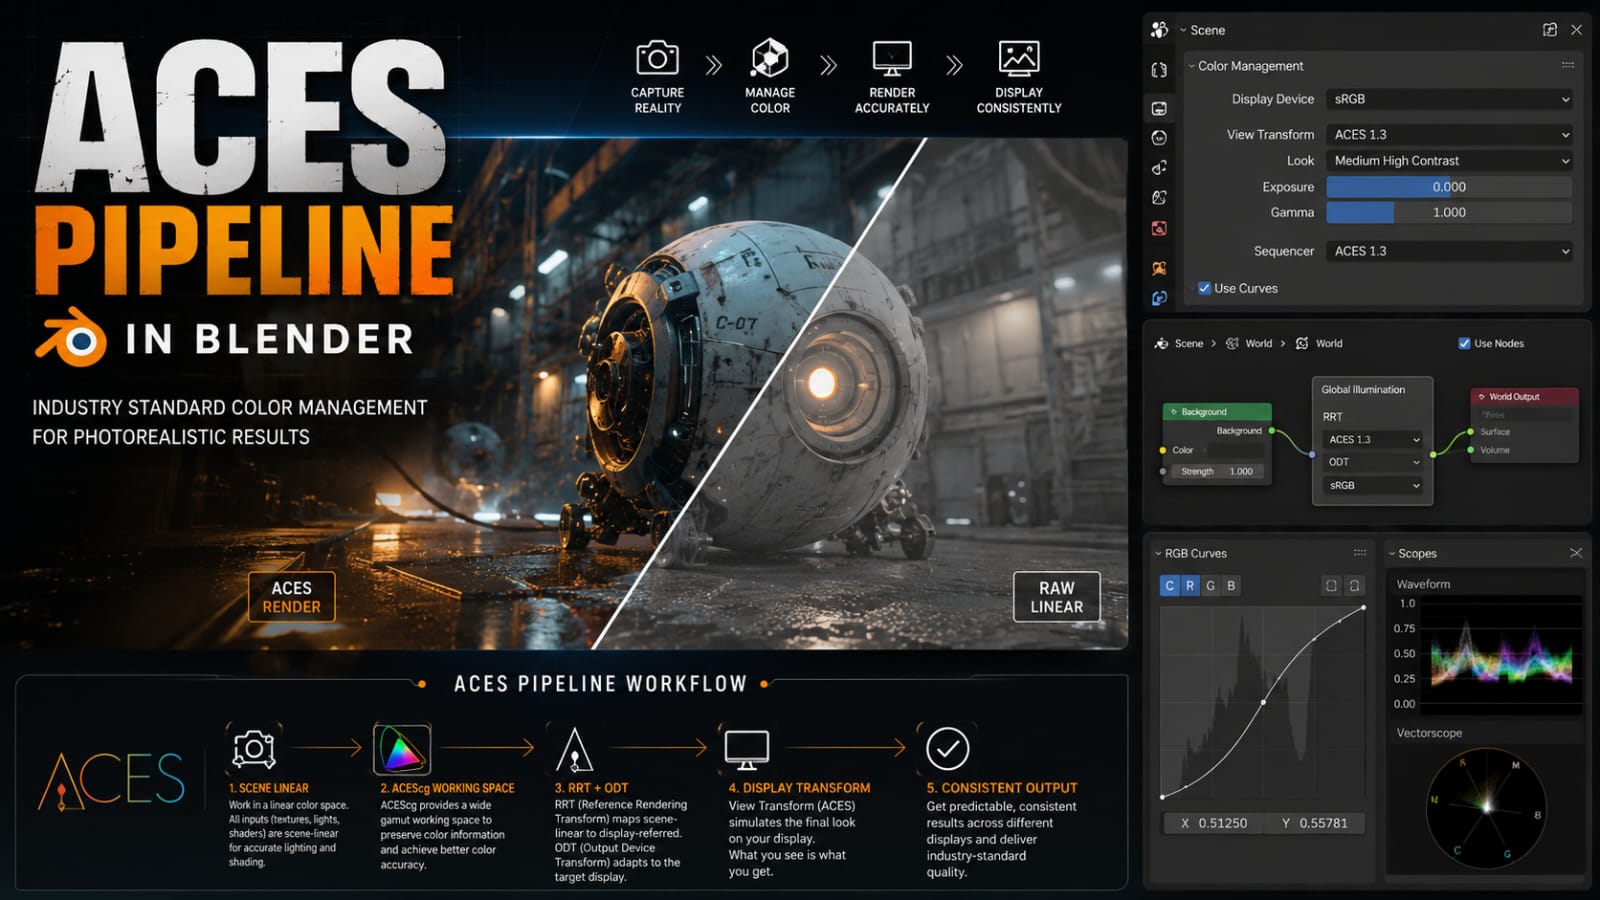This screenshot has width=1600, height=900.
Task: Click the middle control point on curve
Action: (x=1264, y=702)
